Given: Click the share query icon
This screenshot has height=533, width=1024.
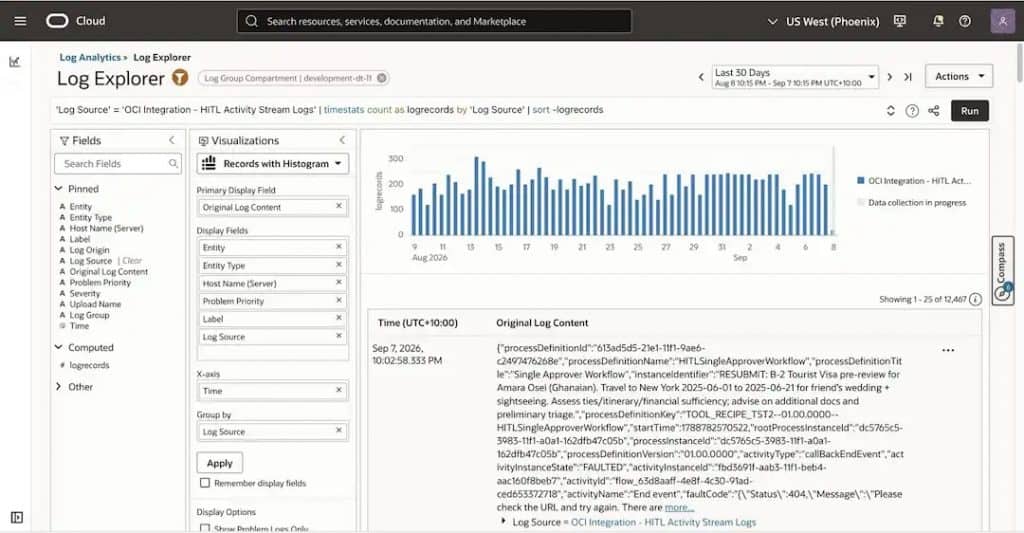Looking at the screenshot, I should pos(934,111).
